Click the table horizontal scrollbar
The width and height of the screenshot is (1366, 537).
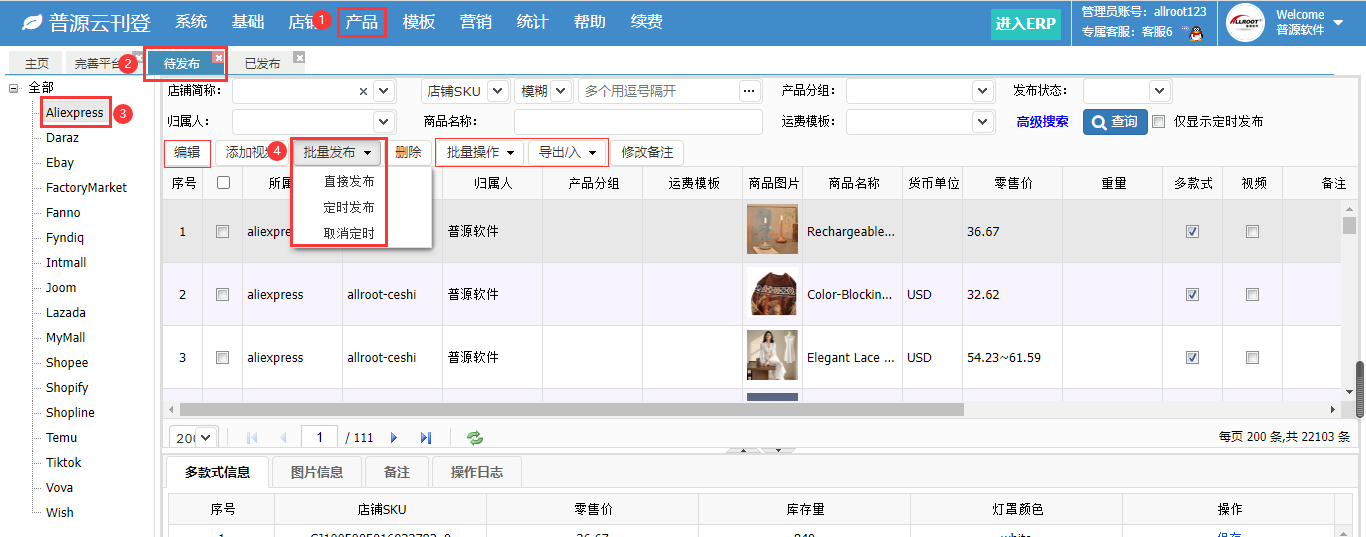(x=572, y=409)
